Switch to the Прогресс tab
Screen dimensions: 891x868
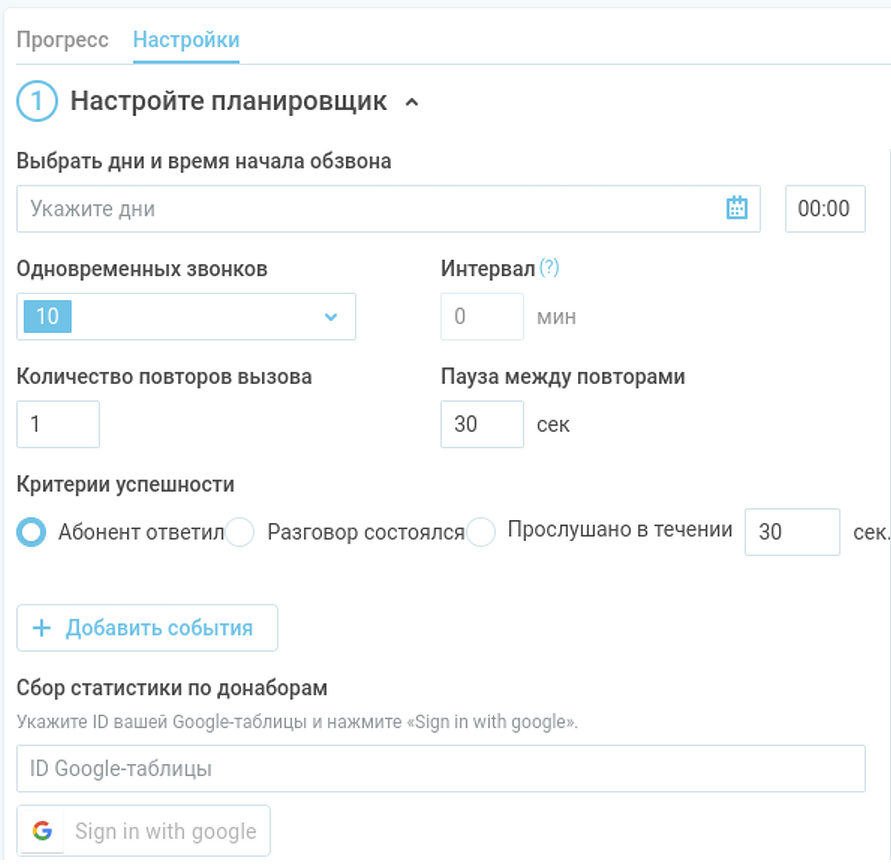coord(63,40)
